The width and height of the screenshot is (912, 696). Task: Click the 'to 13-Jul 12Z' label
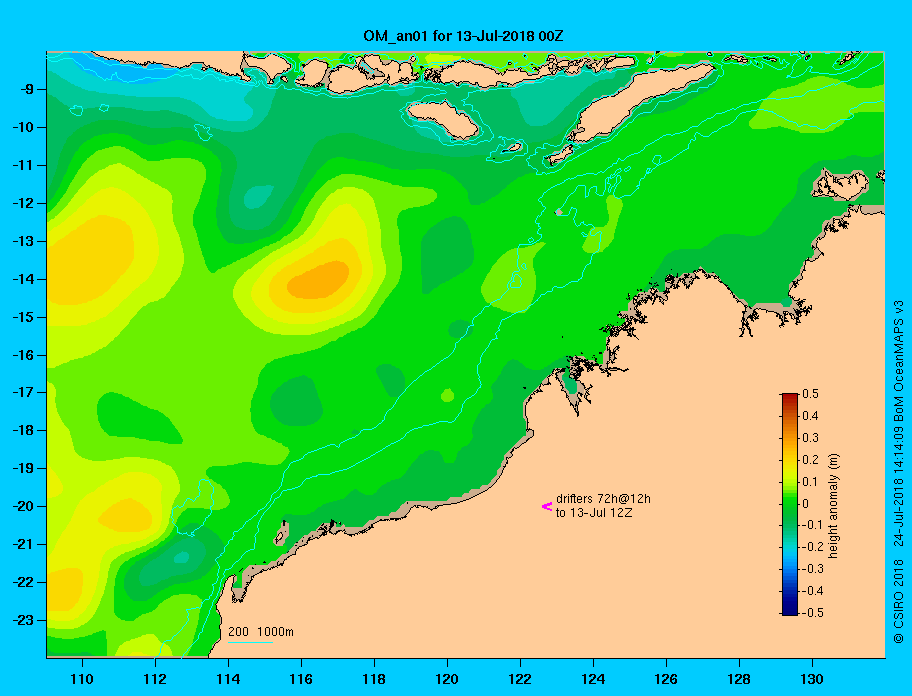(594, 513)
